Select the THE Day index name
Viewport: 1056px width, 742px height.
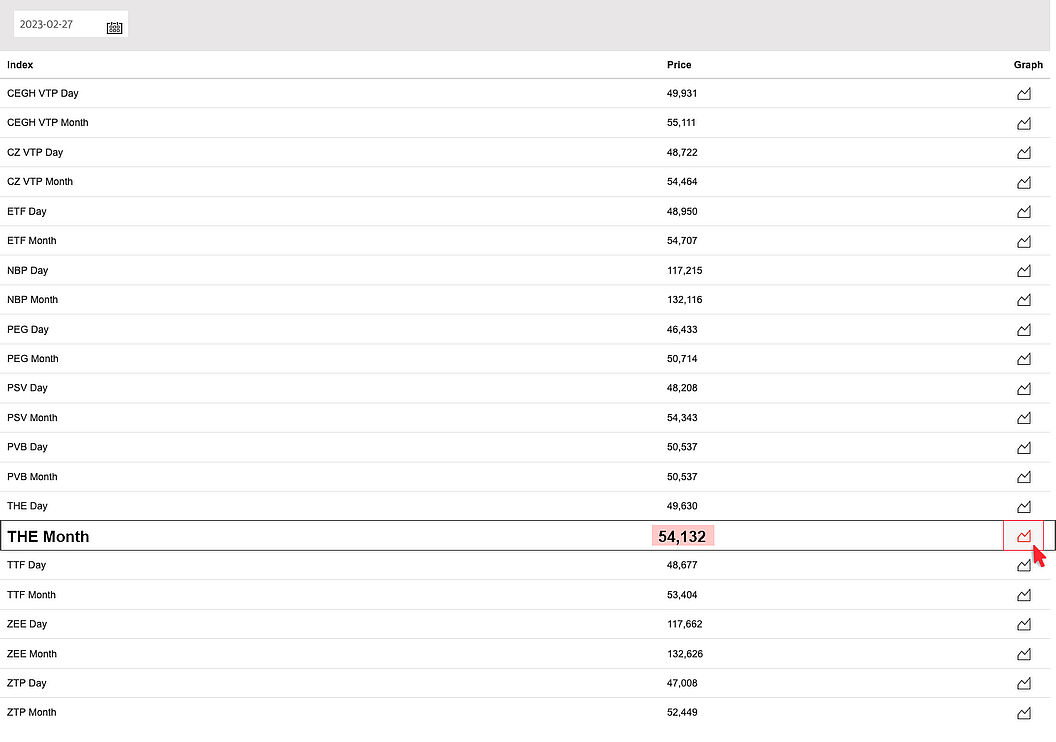[x=28, y=506]
